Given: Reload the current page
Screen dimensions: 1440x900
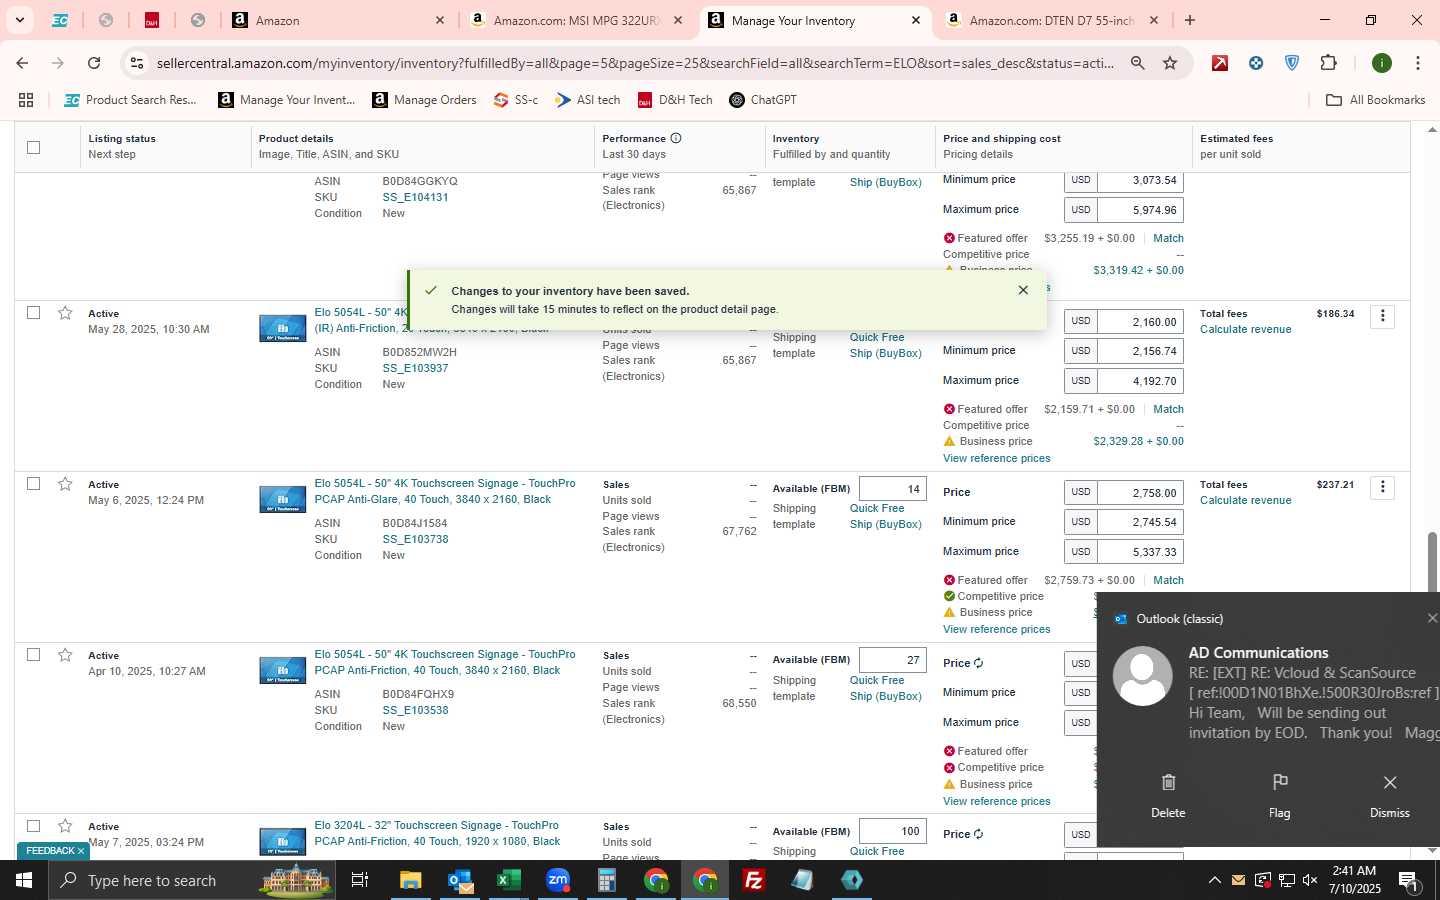Looking at the screenshot, I should pos(94,63).
